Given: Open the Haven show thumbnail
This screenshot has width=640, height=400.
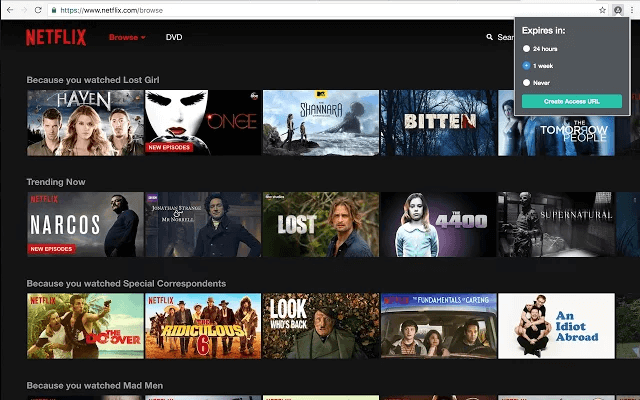Looking at the screenshot, I should (85, 123).
